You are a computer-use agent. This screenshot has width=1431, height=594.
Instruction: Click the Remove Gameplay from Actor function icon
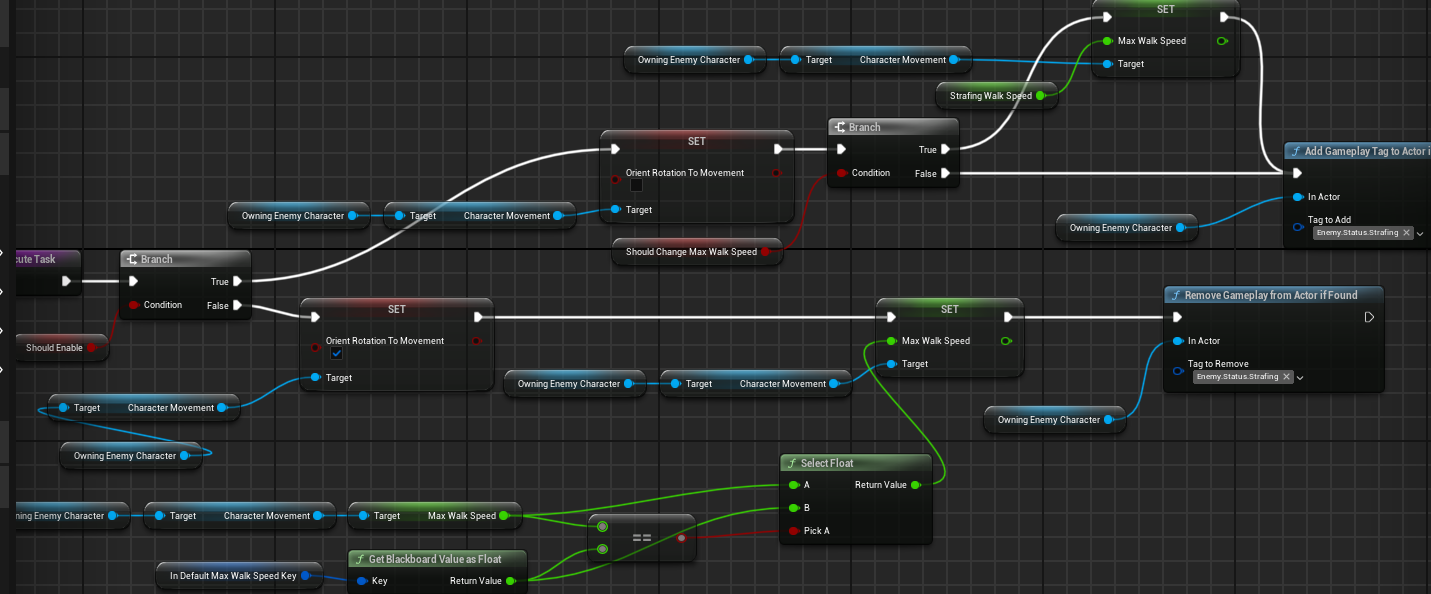point(1176,295)
